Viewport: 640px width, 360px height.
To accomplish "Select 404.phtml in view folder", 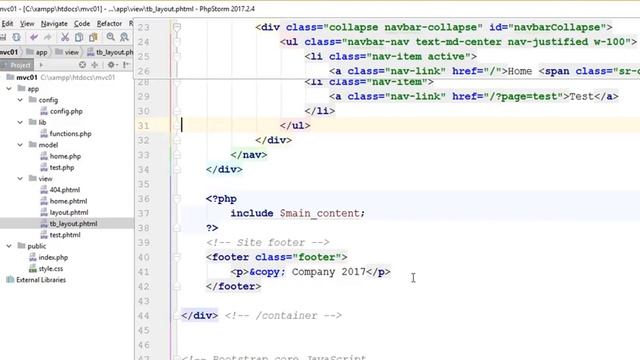I will coord(64,190).
